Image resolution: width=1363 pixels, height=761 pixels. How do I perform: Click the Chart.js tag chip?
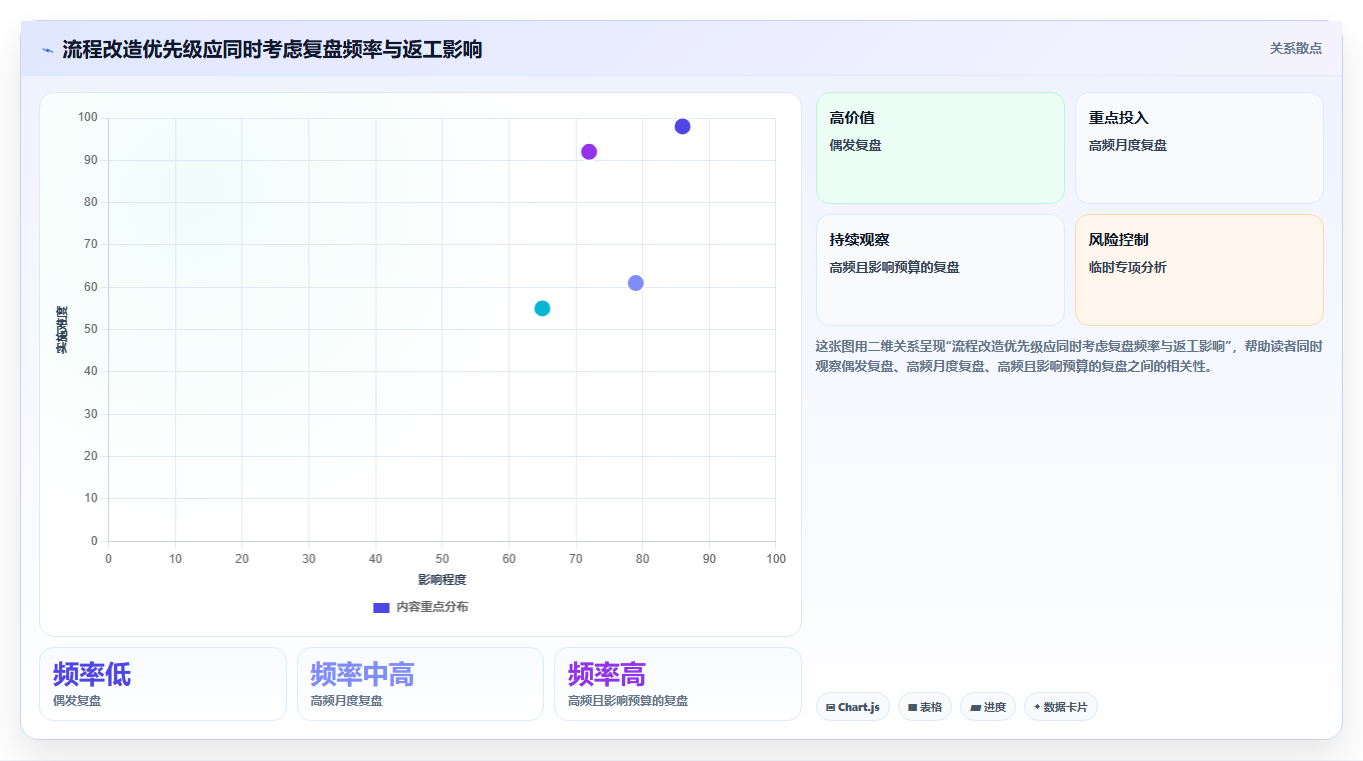point(853,707)
